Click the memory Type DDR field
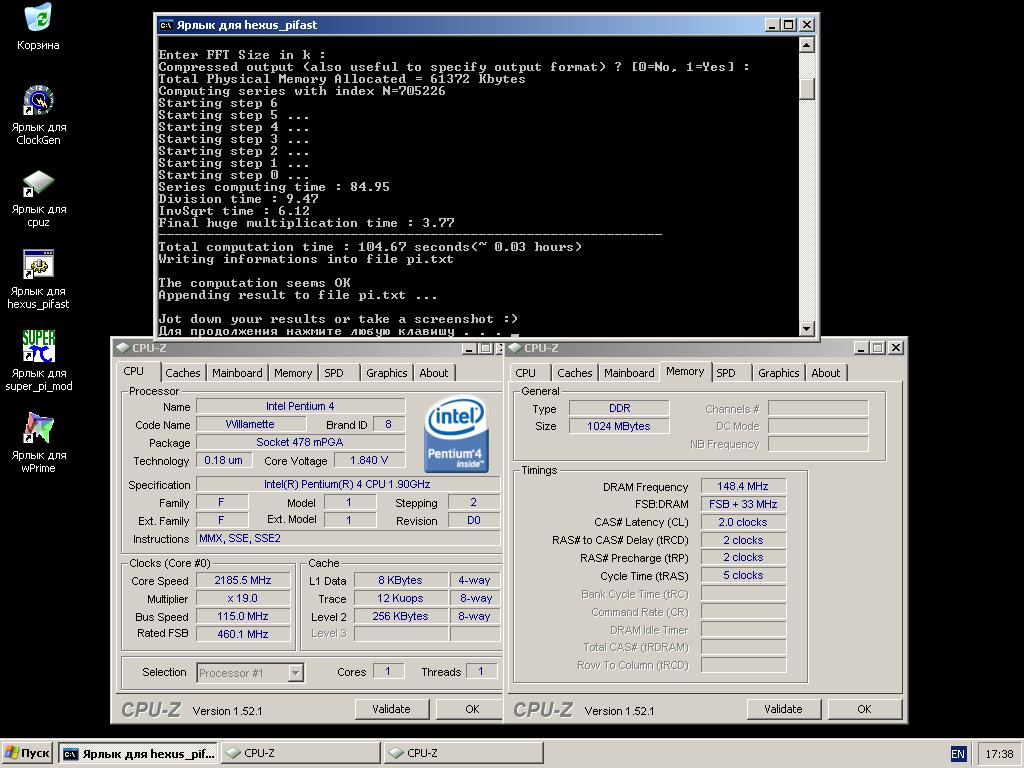Screen dimensions: 1024x768 619,408
